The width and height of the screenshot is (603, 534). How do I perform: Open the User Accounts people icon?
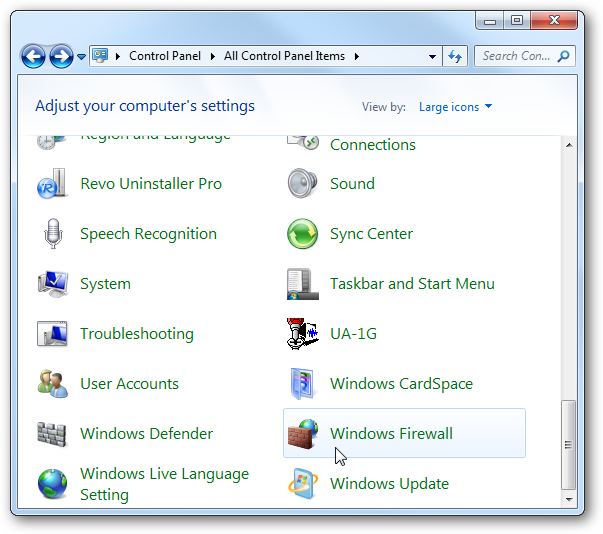click(53, 384)
